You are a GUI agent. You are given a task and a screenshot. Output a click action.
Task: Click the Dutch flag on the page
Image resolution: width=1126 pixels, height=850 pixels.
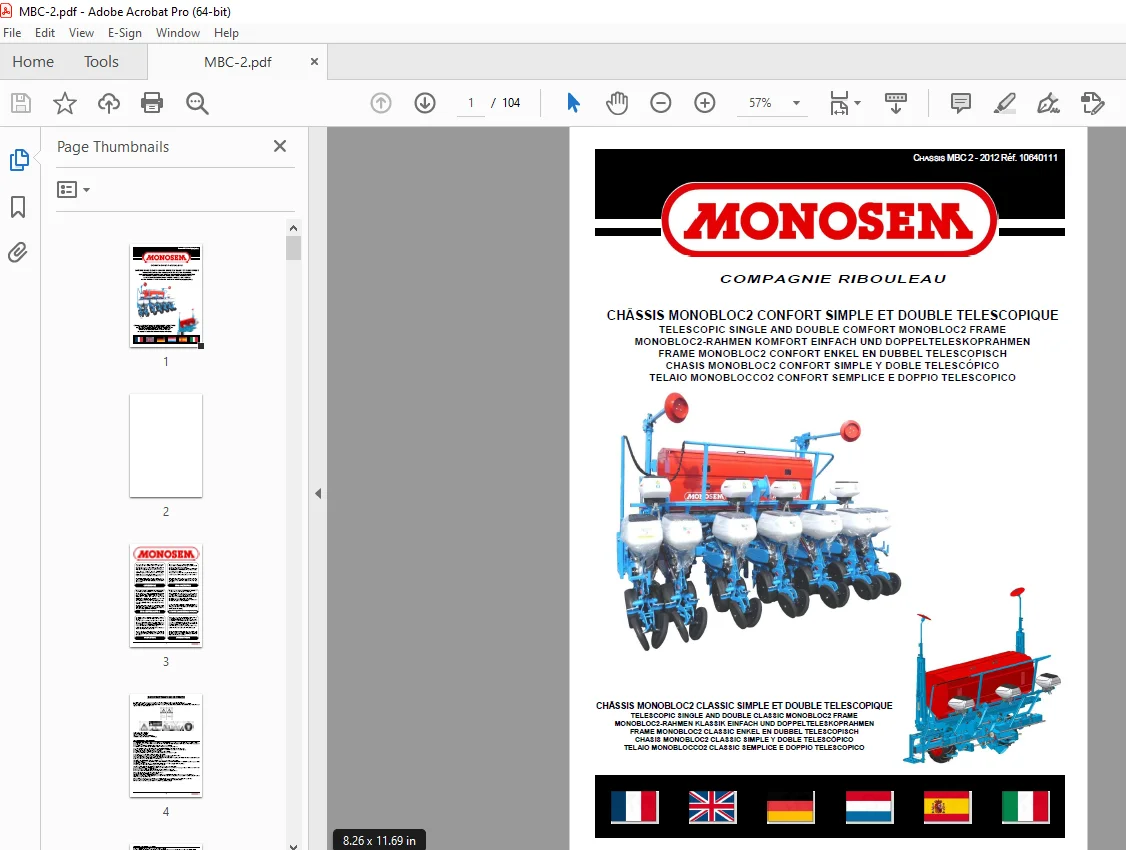(x=869, y=807)
